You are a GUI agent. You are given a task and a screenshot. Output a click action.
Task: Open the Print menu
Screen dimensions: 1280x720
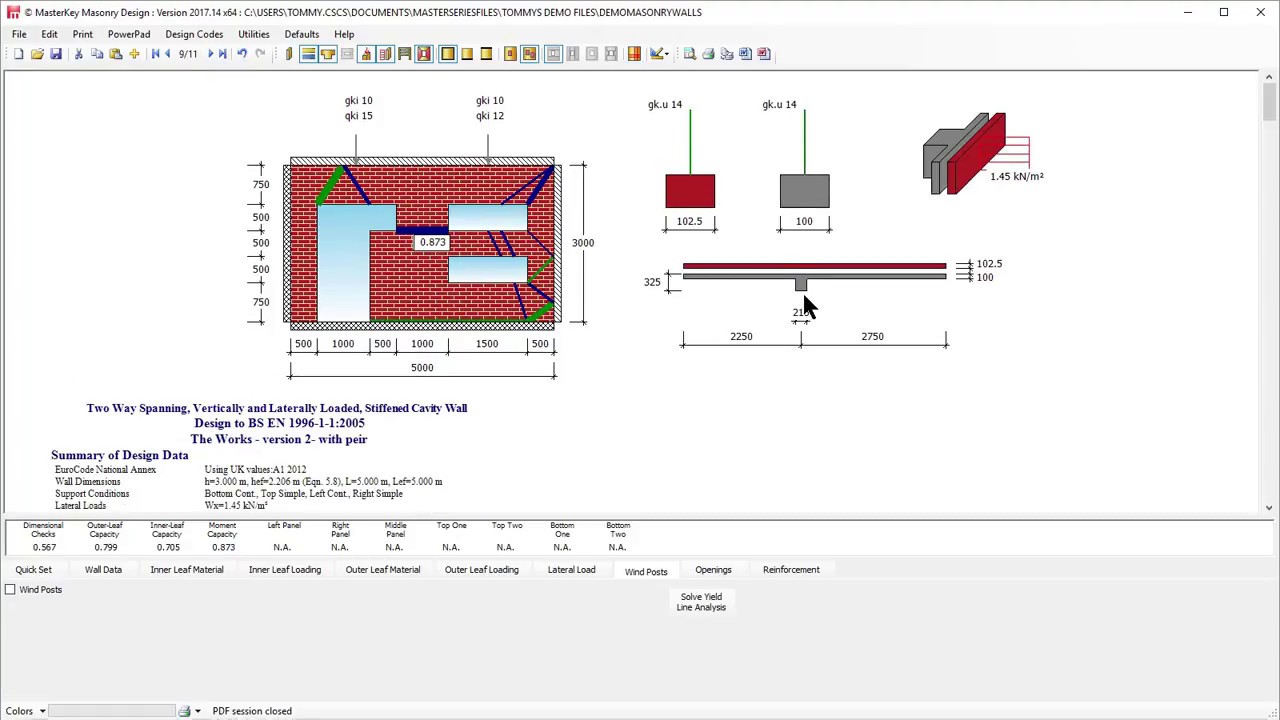coord(82,34)
